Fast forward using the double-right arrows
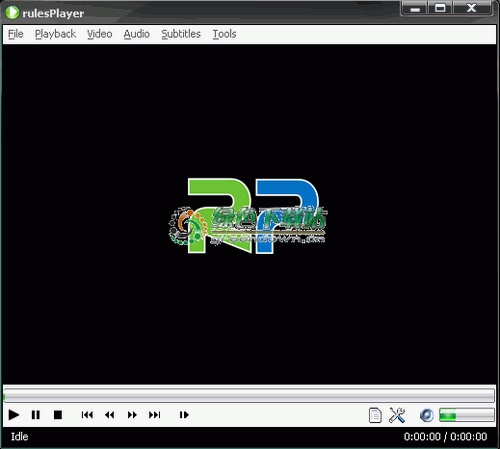The image size is (500, 449). coord(132,415)
